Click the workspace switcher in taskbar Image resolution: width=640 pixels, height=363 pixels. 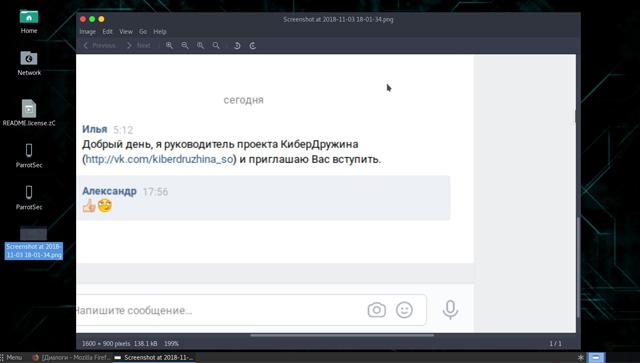596,358
